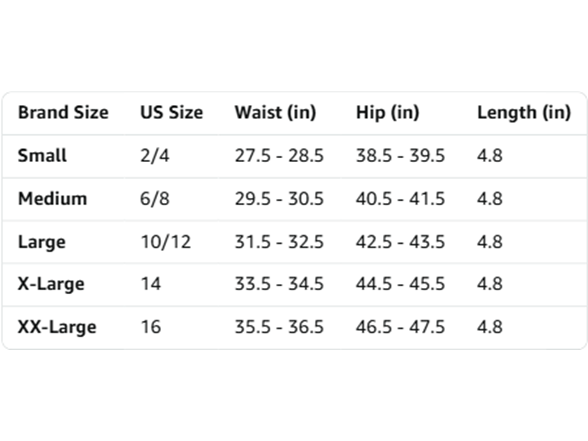Click the Hip (in) column header
588x441 pixels.
point(387,112)
